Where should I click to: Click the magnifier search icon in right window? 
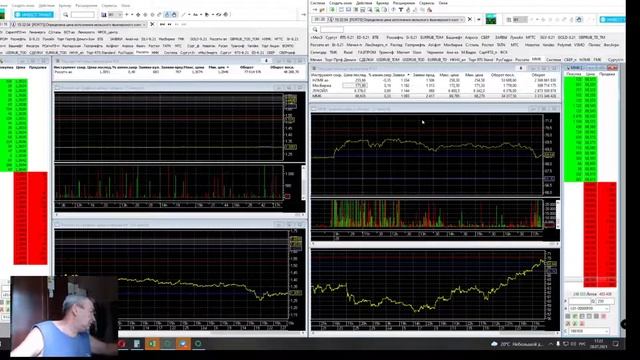click(315, 29)
